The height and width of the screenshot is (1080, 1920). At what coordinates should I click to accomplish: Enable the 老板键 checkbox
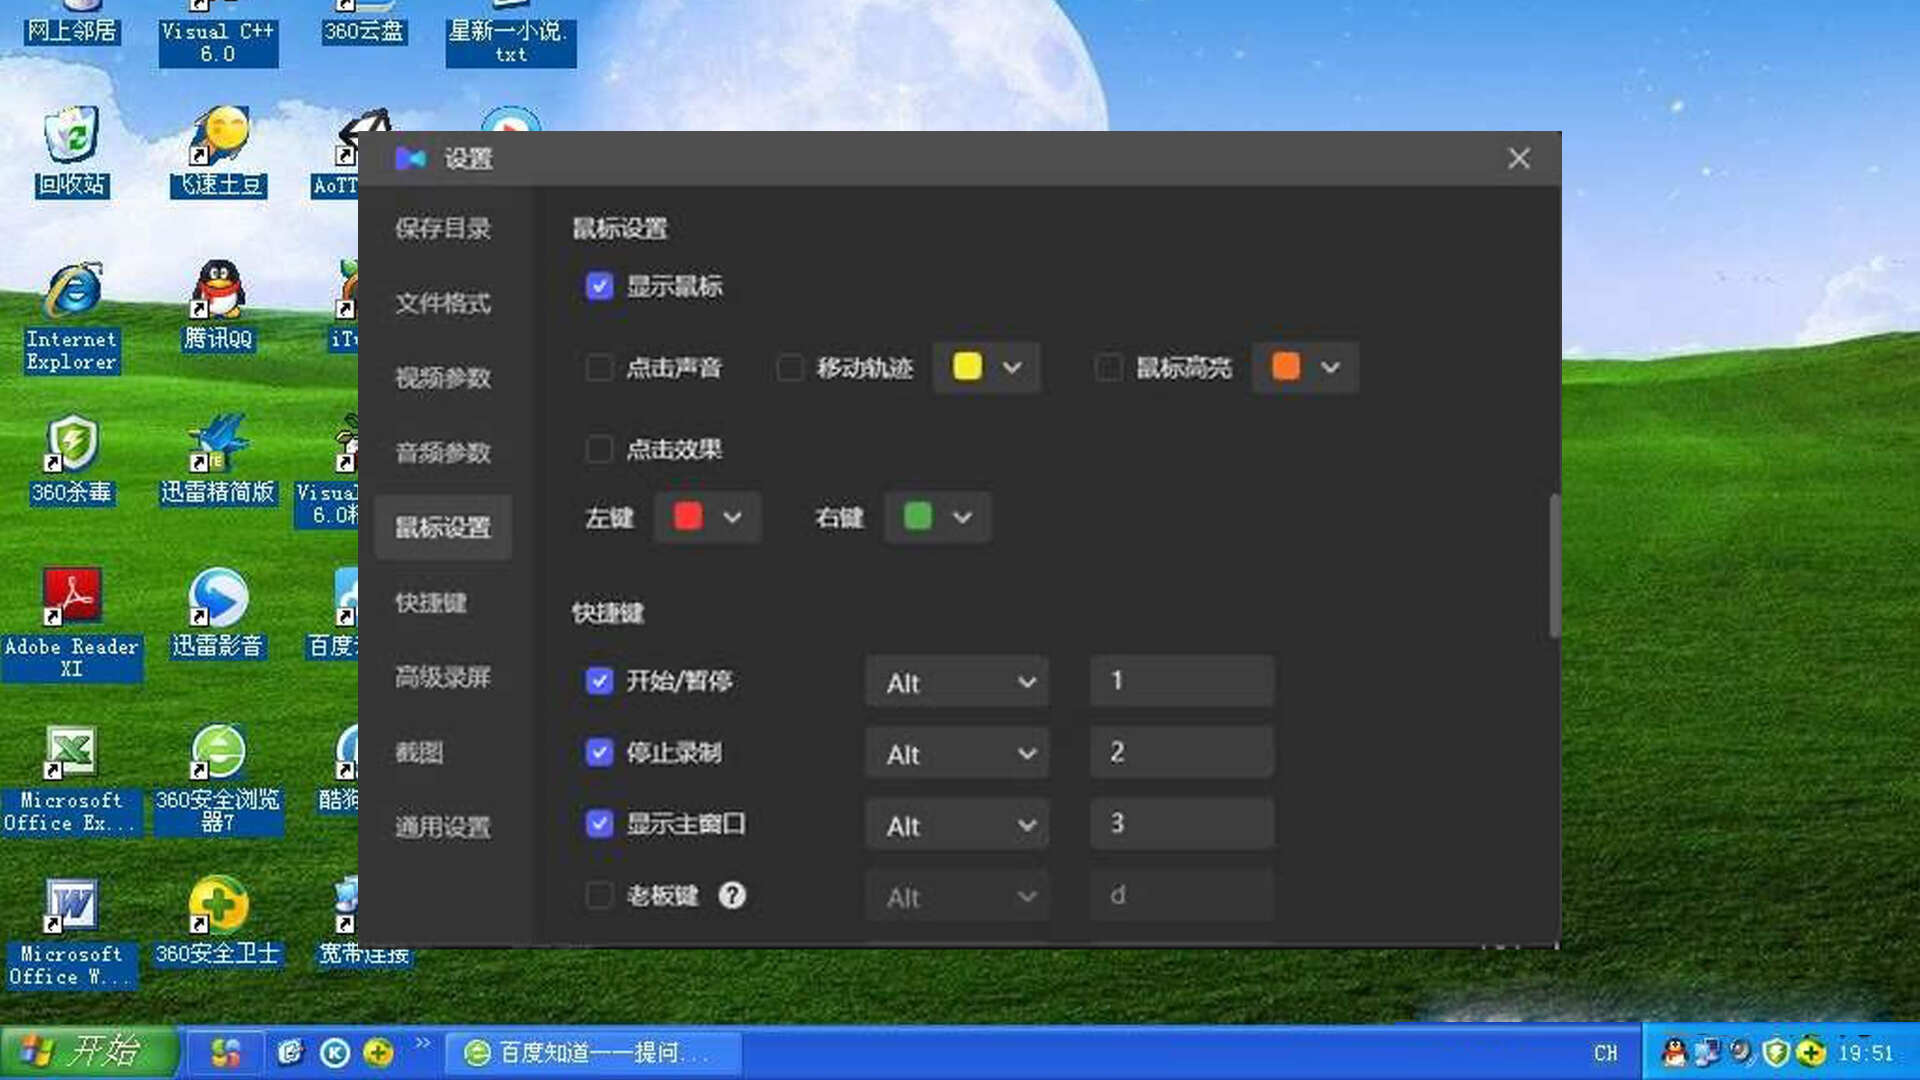[599, 895]
